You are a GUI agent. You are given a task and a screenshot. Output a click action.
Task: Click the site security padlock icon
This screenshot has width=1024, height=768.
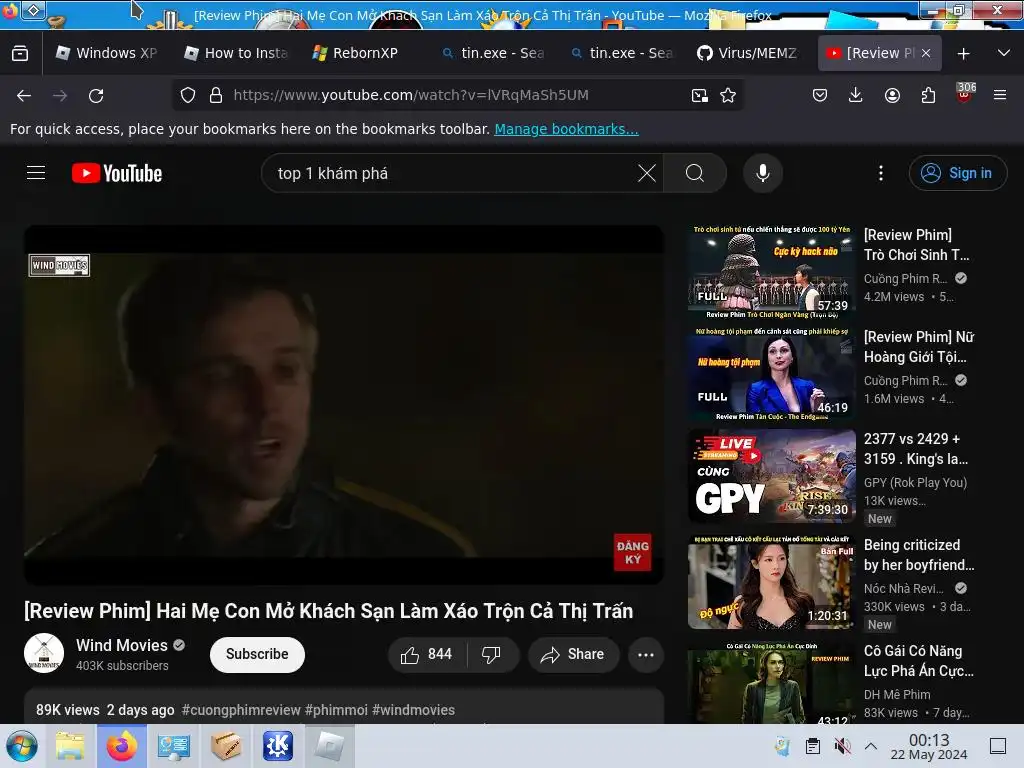click(216, 95)
